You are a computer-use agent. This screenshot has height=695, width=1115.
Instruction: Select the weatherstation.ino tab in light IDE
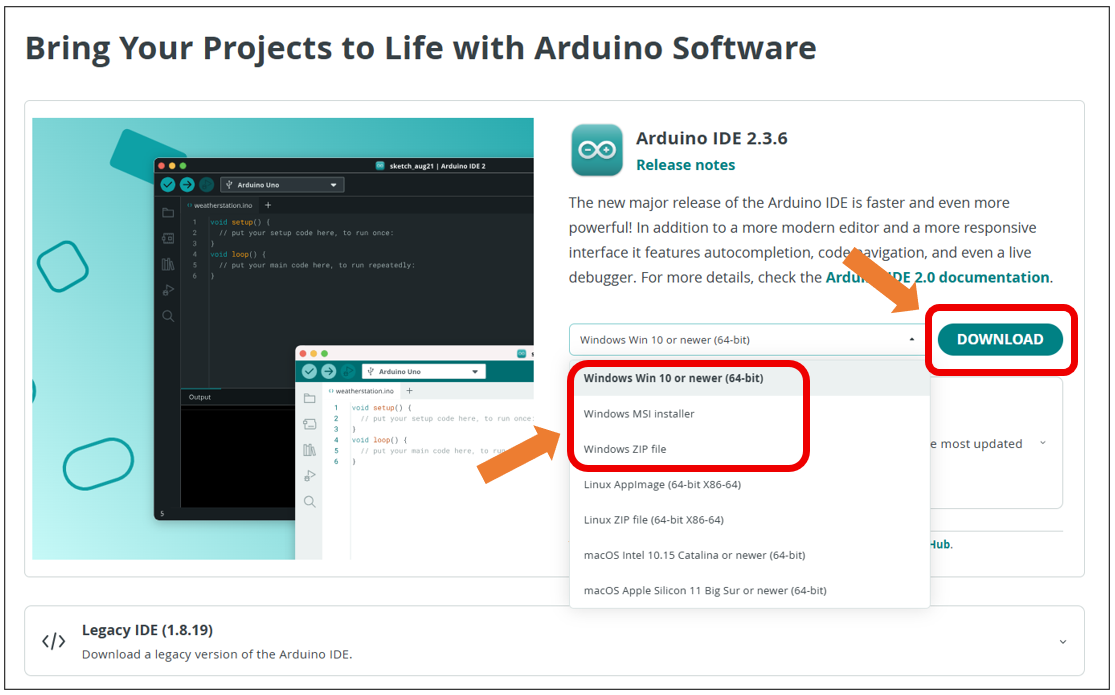(361, 391)
